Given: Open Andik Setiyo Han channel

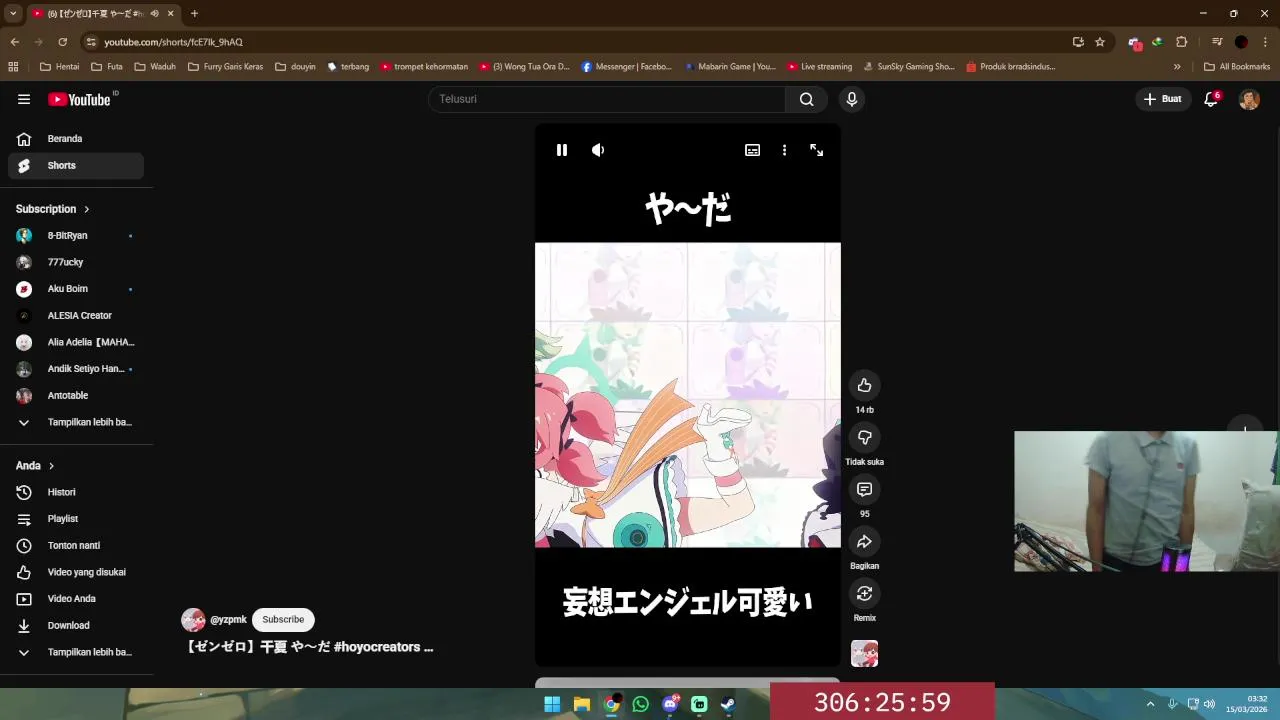Looking at the screenshot, I should 76,369.
